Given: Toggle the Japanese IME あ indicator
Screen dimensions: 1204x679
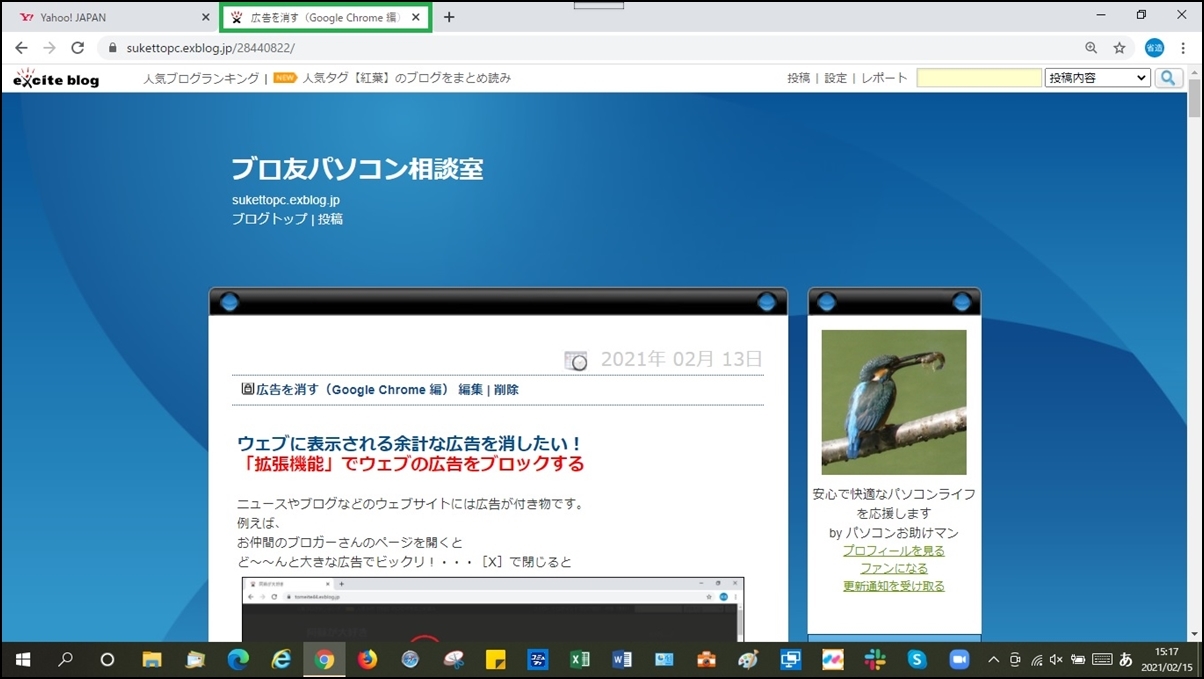Looking at the screenshot, I should (x=1126, y=660).
